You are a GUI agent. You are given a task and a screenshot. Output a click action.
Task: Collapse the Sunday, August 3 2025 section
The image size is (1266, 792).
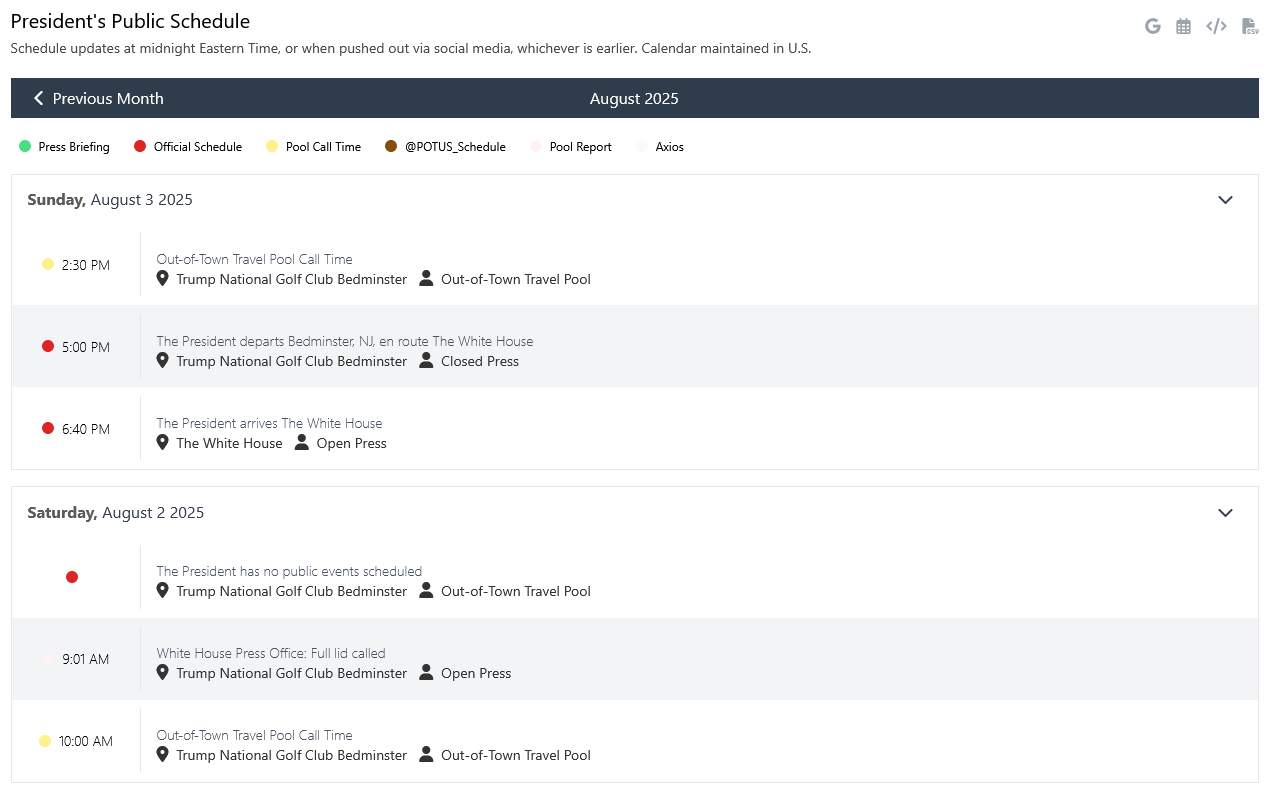1225,200
